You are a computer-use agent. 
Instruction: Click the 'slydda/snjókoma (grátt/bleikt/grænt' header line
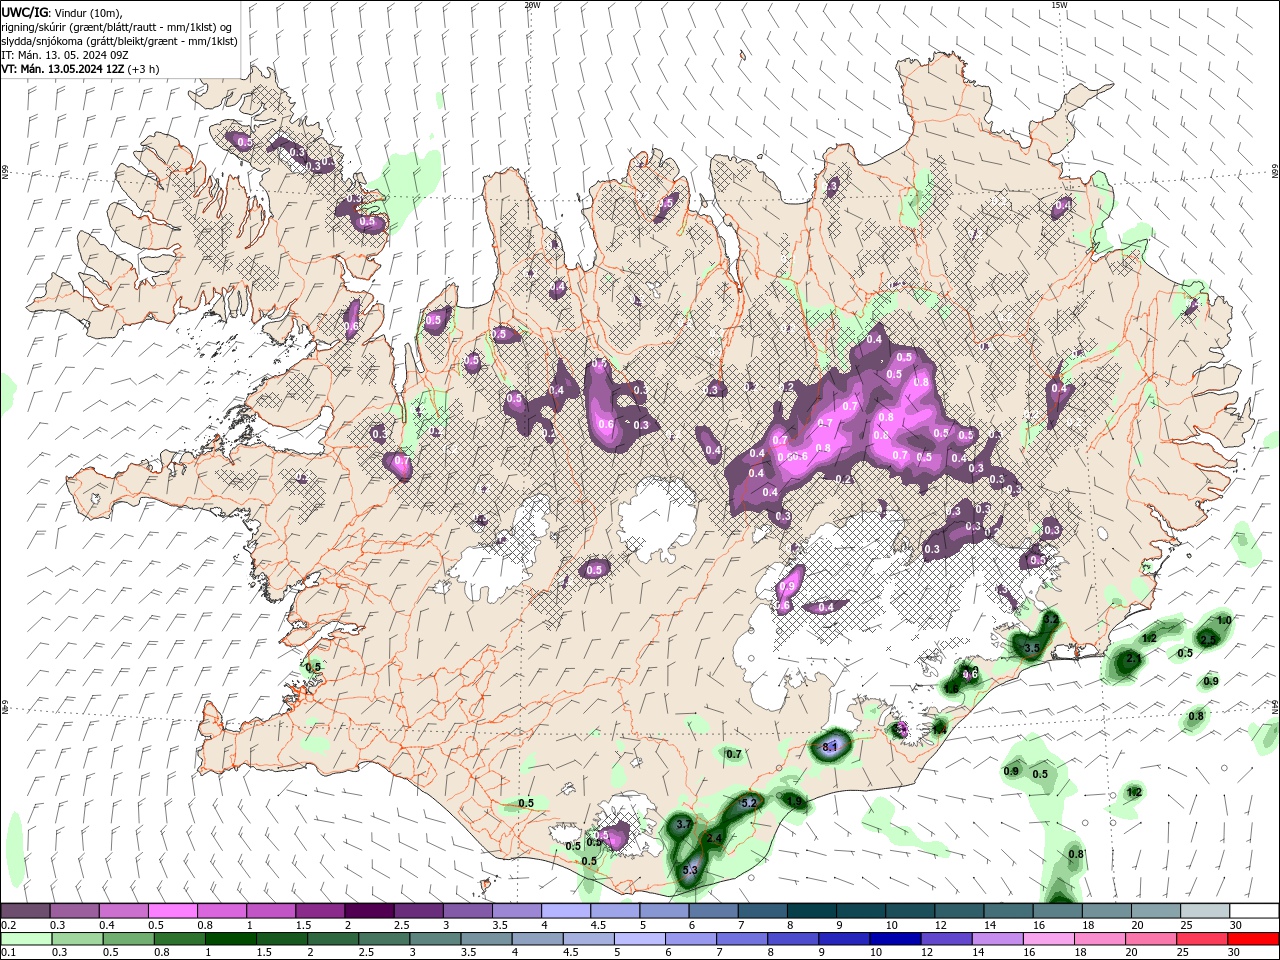click(119, 41)
